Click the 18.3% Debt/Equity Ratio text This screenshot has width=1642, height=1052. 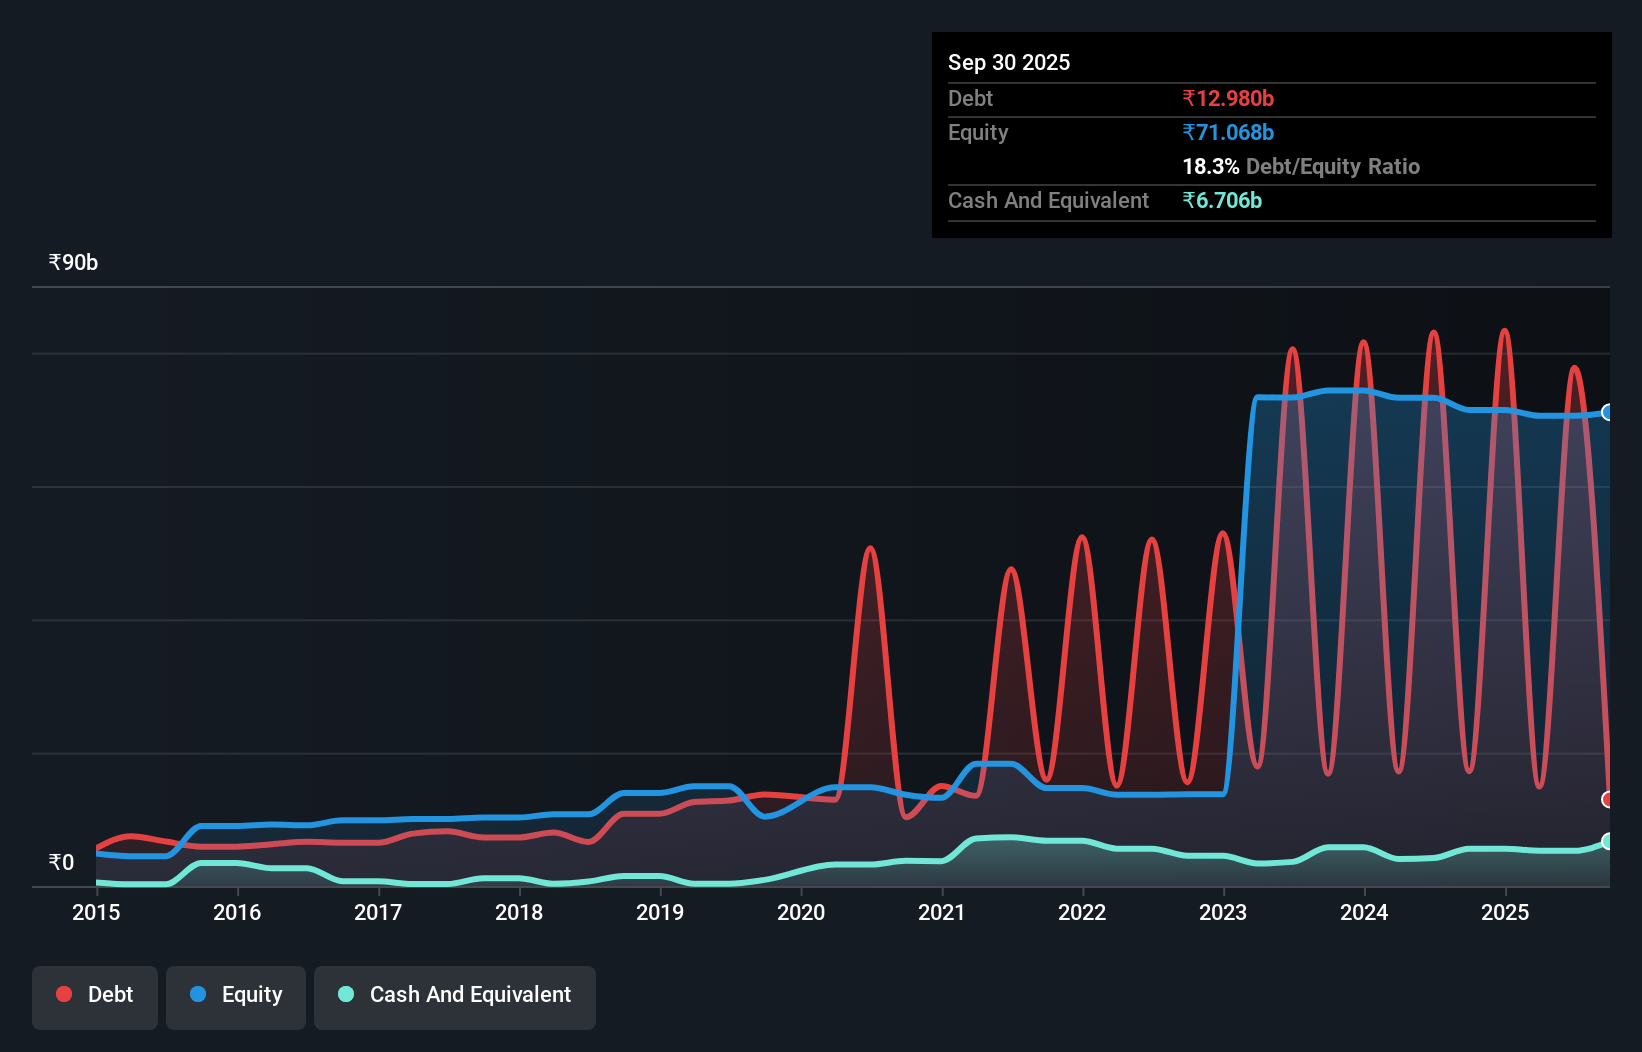coord(1301,167)
